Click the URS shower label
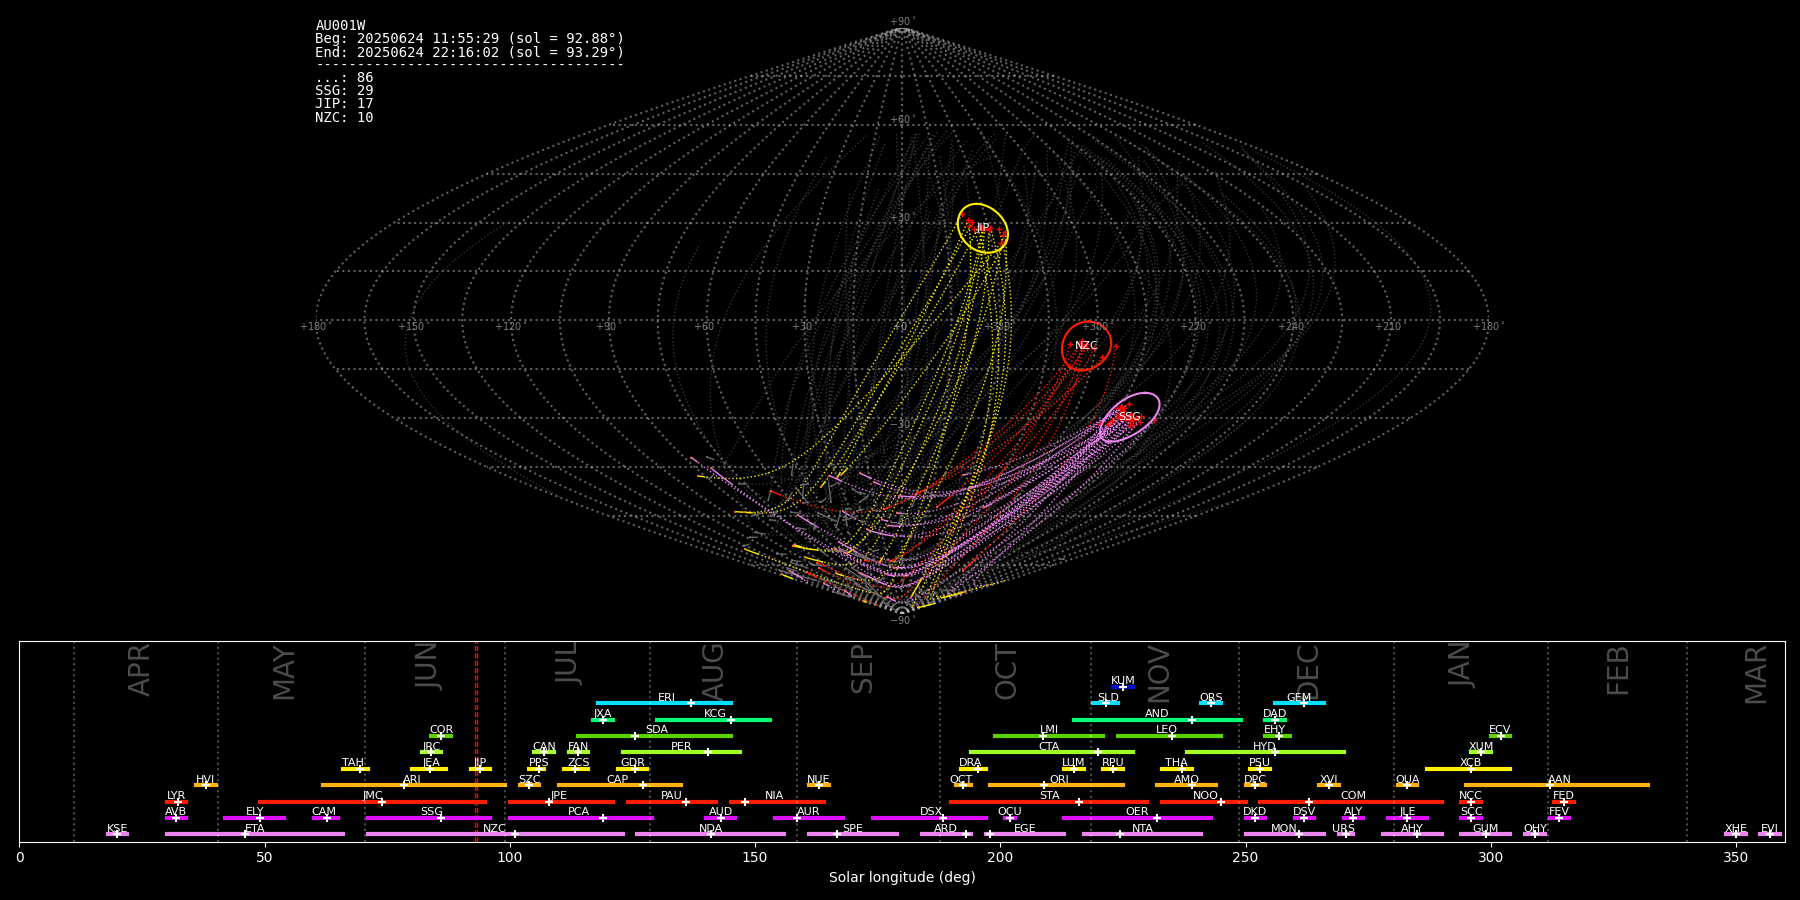Viewport: 1800px width, 900px height. tap(1344, 829)
